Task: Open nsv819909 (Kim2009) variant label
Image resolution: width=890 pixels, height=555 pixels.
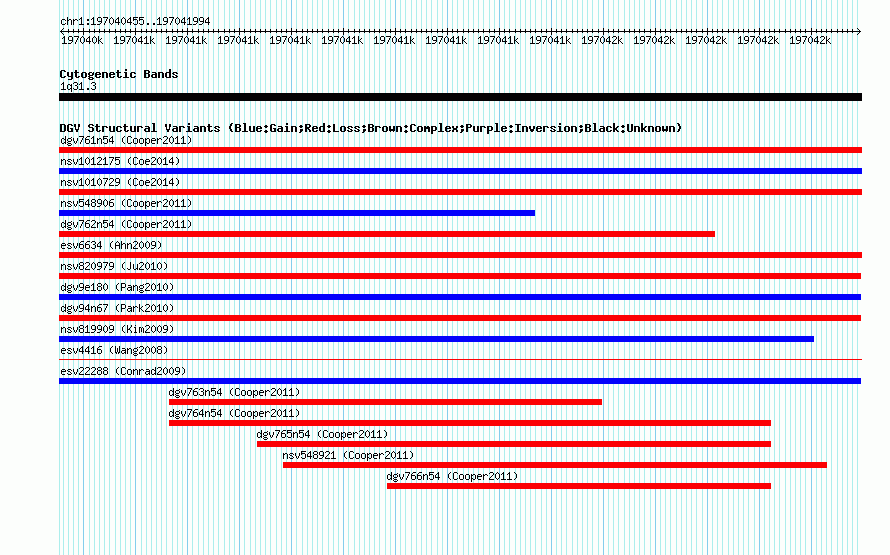Action: point(117,329)
